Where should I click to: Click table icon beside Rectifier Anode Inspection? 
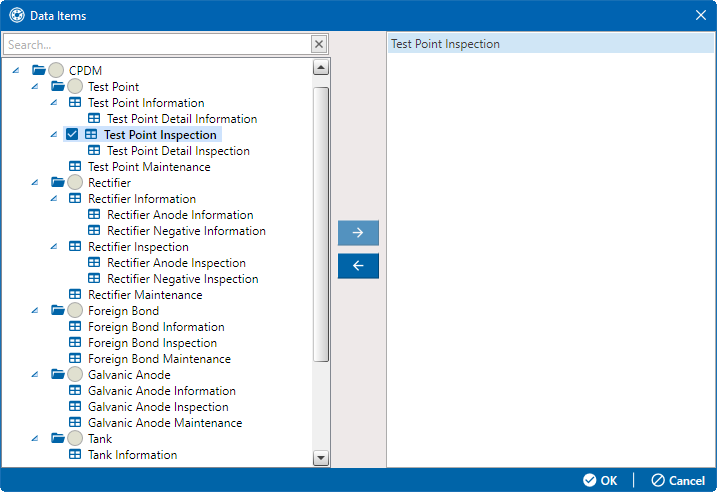pos(94,262)
